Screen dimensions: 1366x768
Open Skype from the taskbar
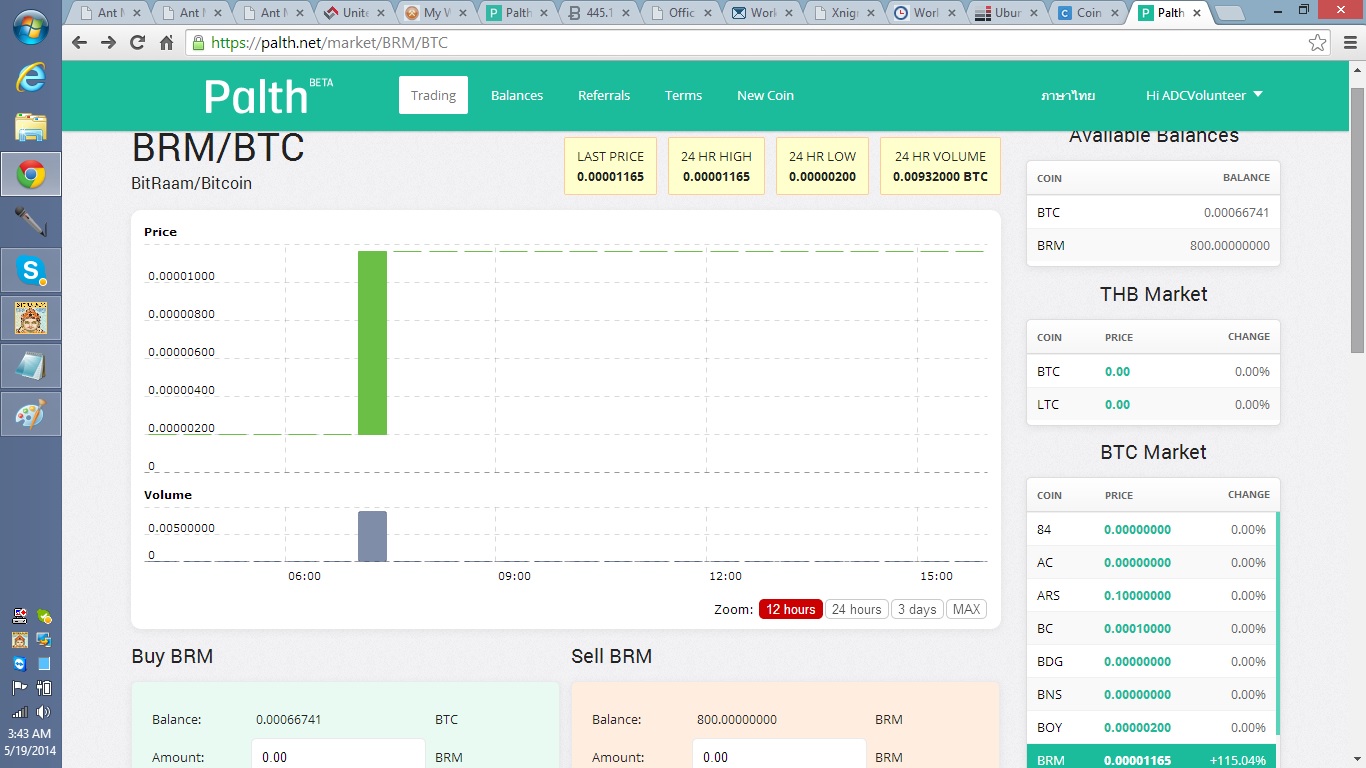point(30,270)
